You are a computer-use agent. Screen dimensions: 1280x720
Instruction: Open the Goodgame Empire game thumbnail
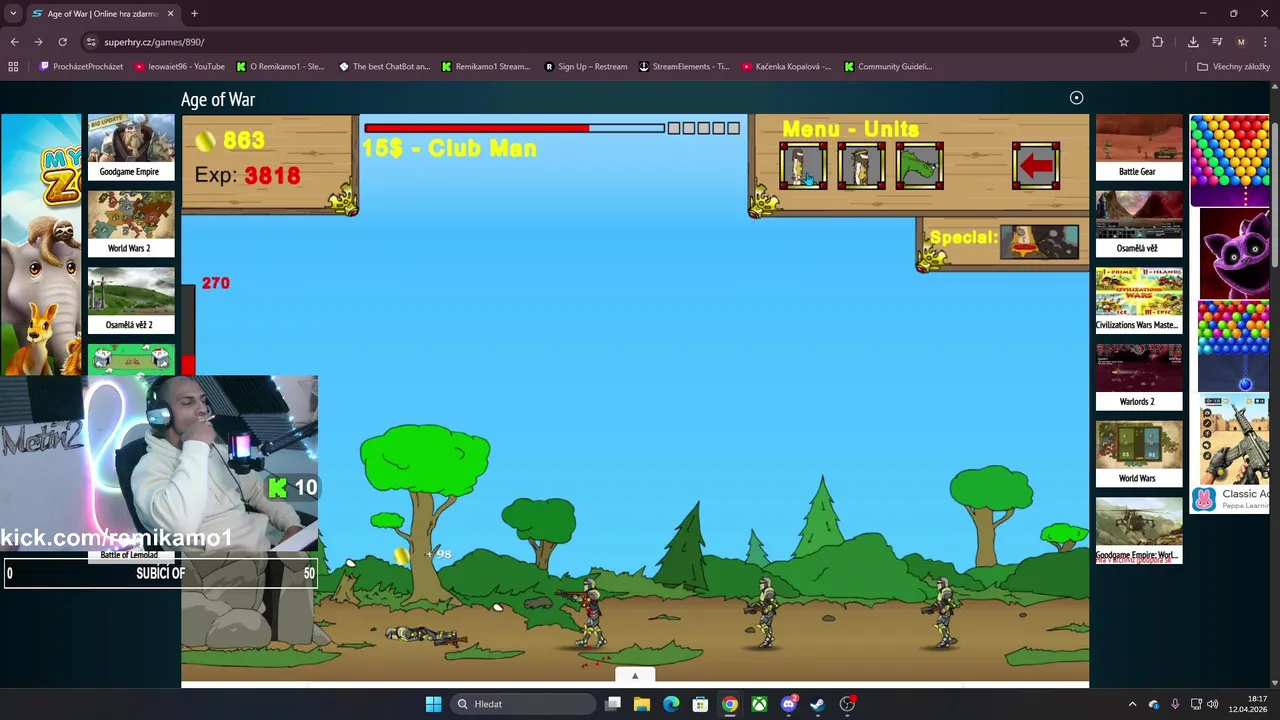130,147
